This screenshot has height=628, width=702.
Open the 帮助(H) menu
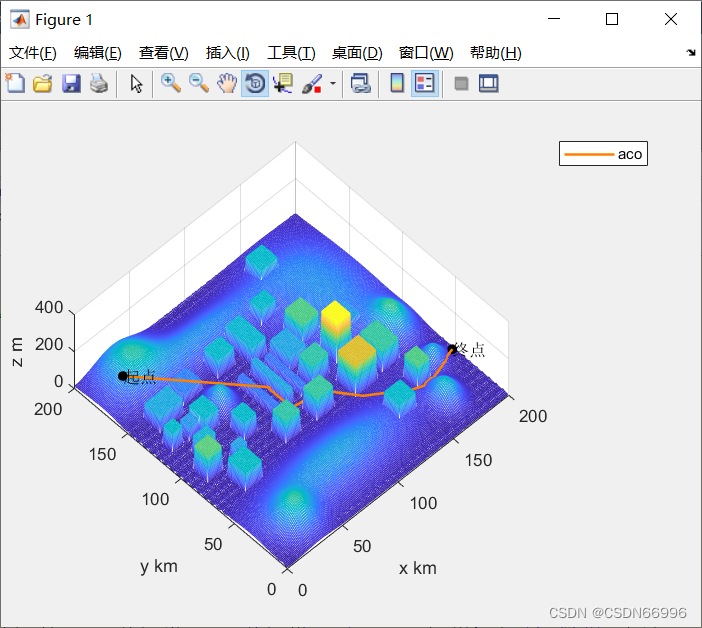tap(496, 53)
